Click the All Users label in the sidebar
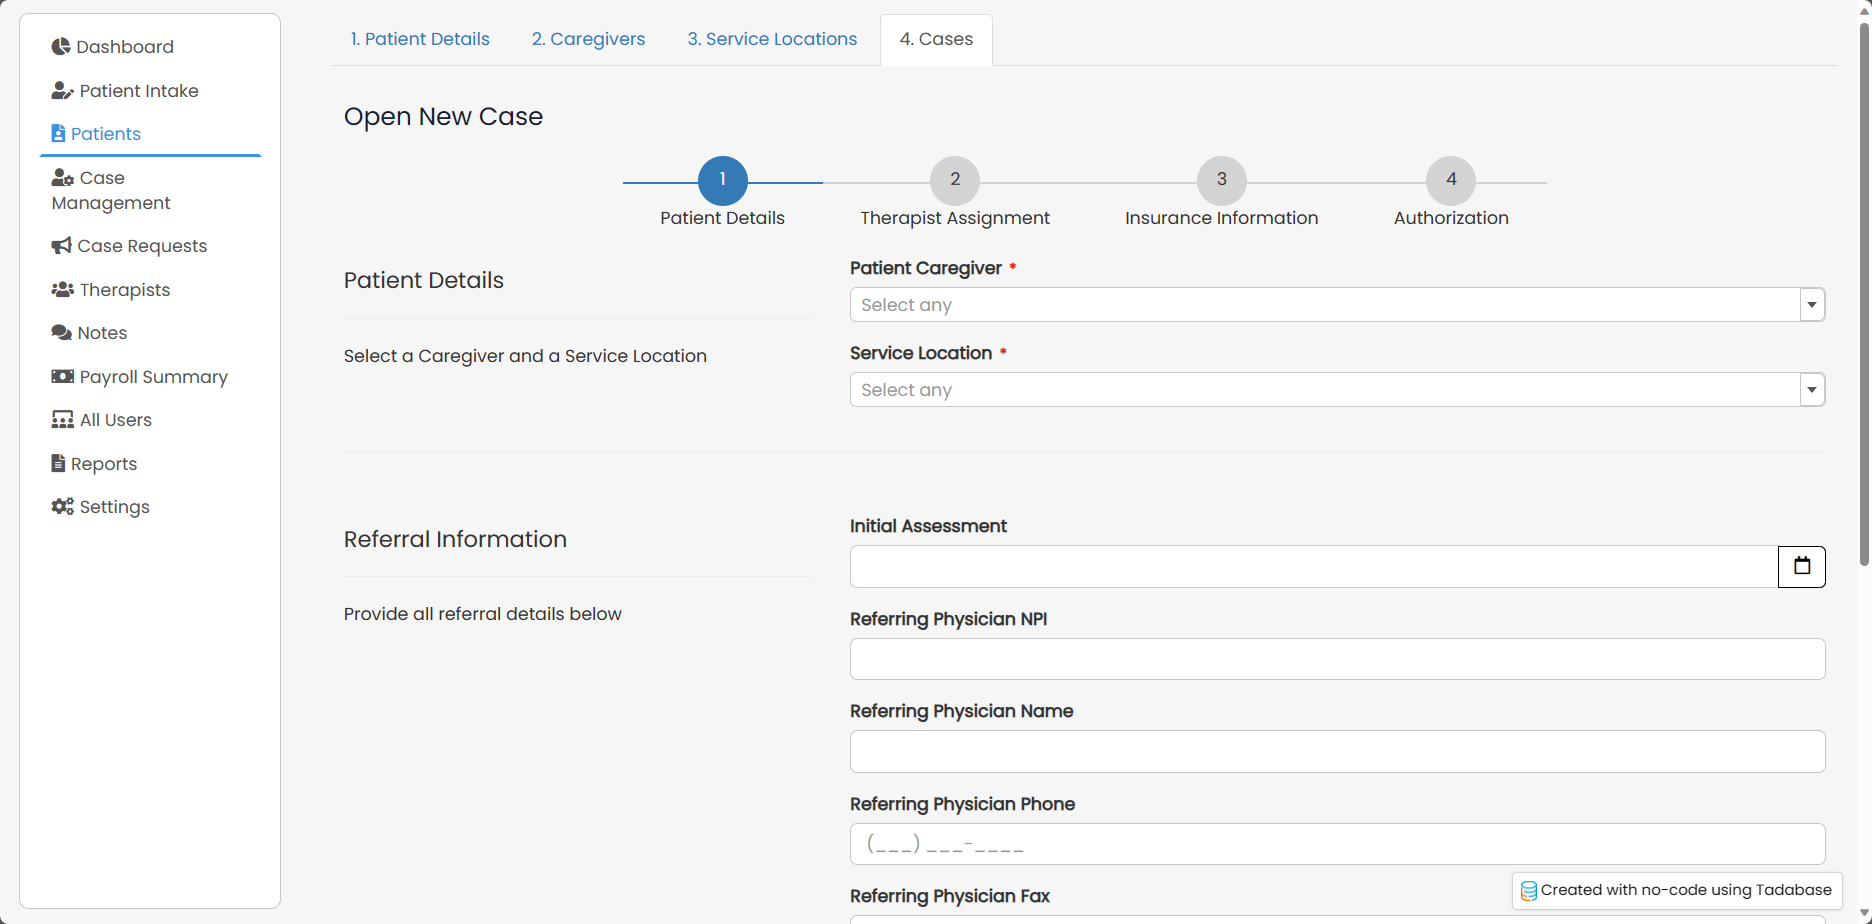The width and height of the screenshot is (1872, 924). pos(116,420)
